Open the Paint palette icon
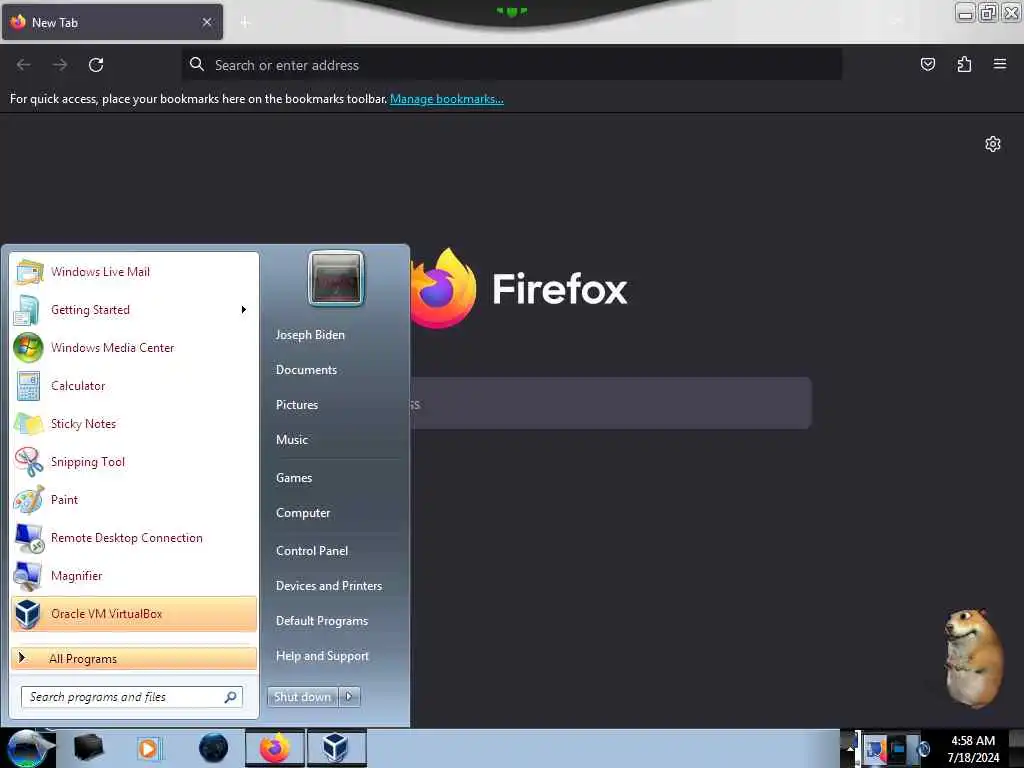The height and width of the screenshot is (768, 1024). pyautogui.click(x=29, y=500)
